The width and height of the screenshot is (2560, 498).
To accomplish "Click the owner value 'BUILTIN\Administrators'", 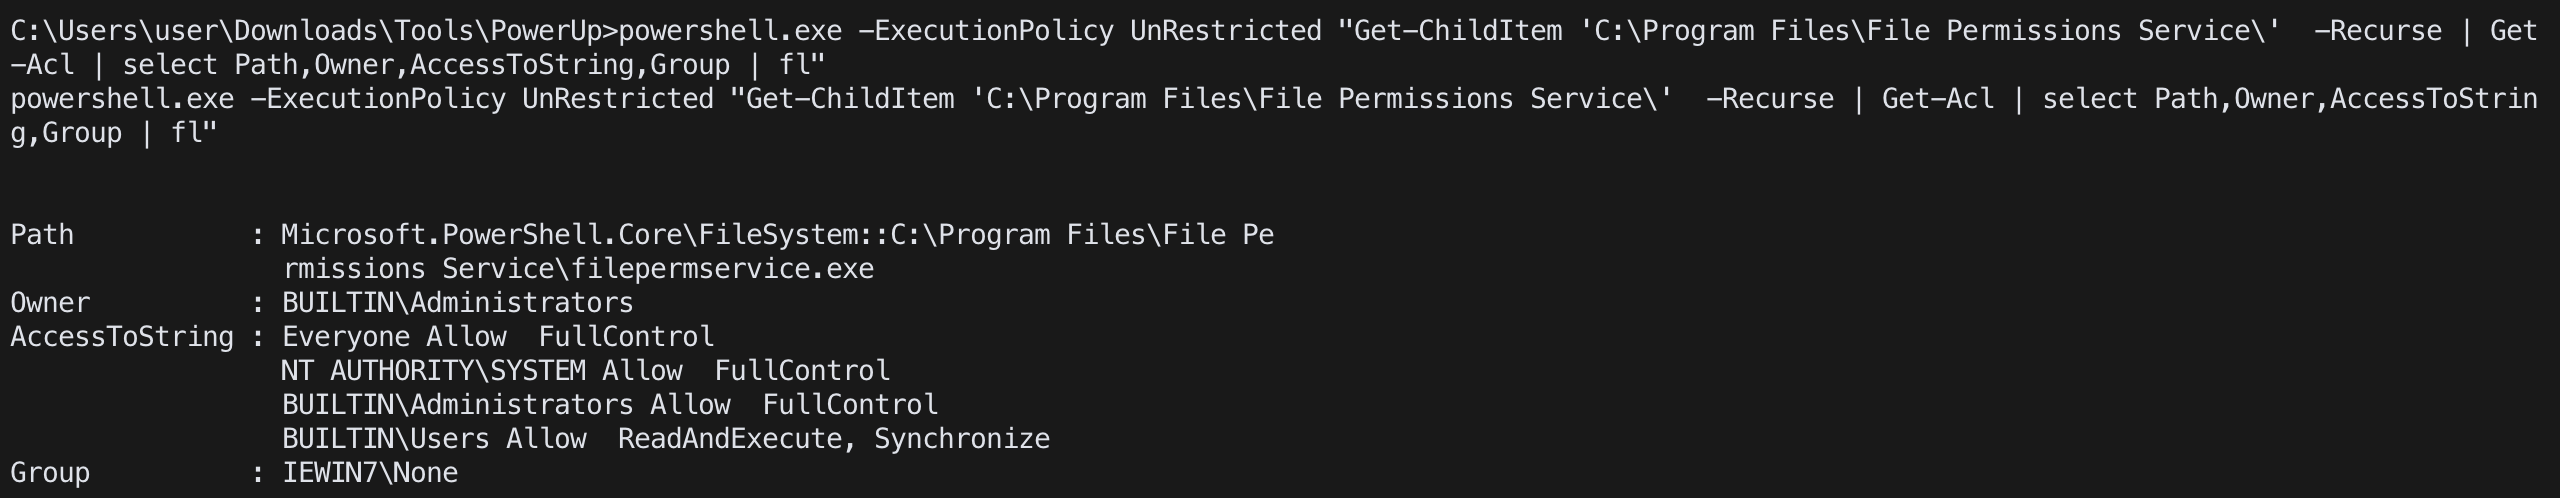I will (458, 303).
